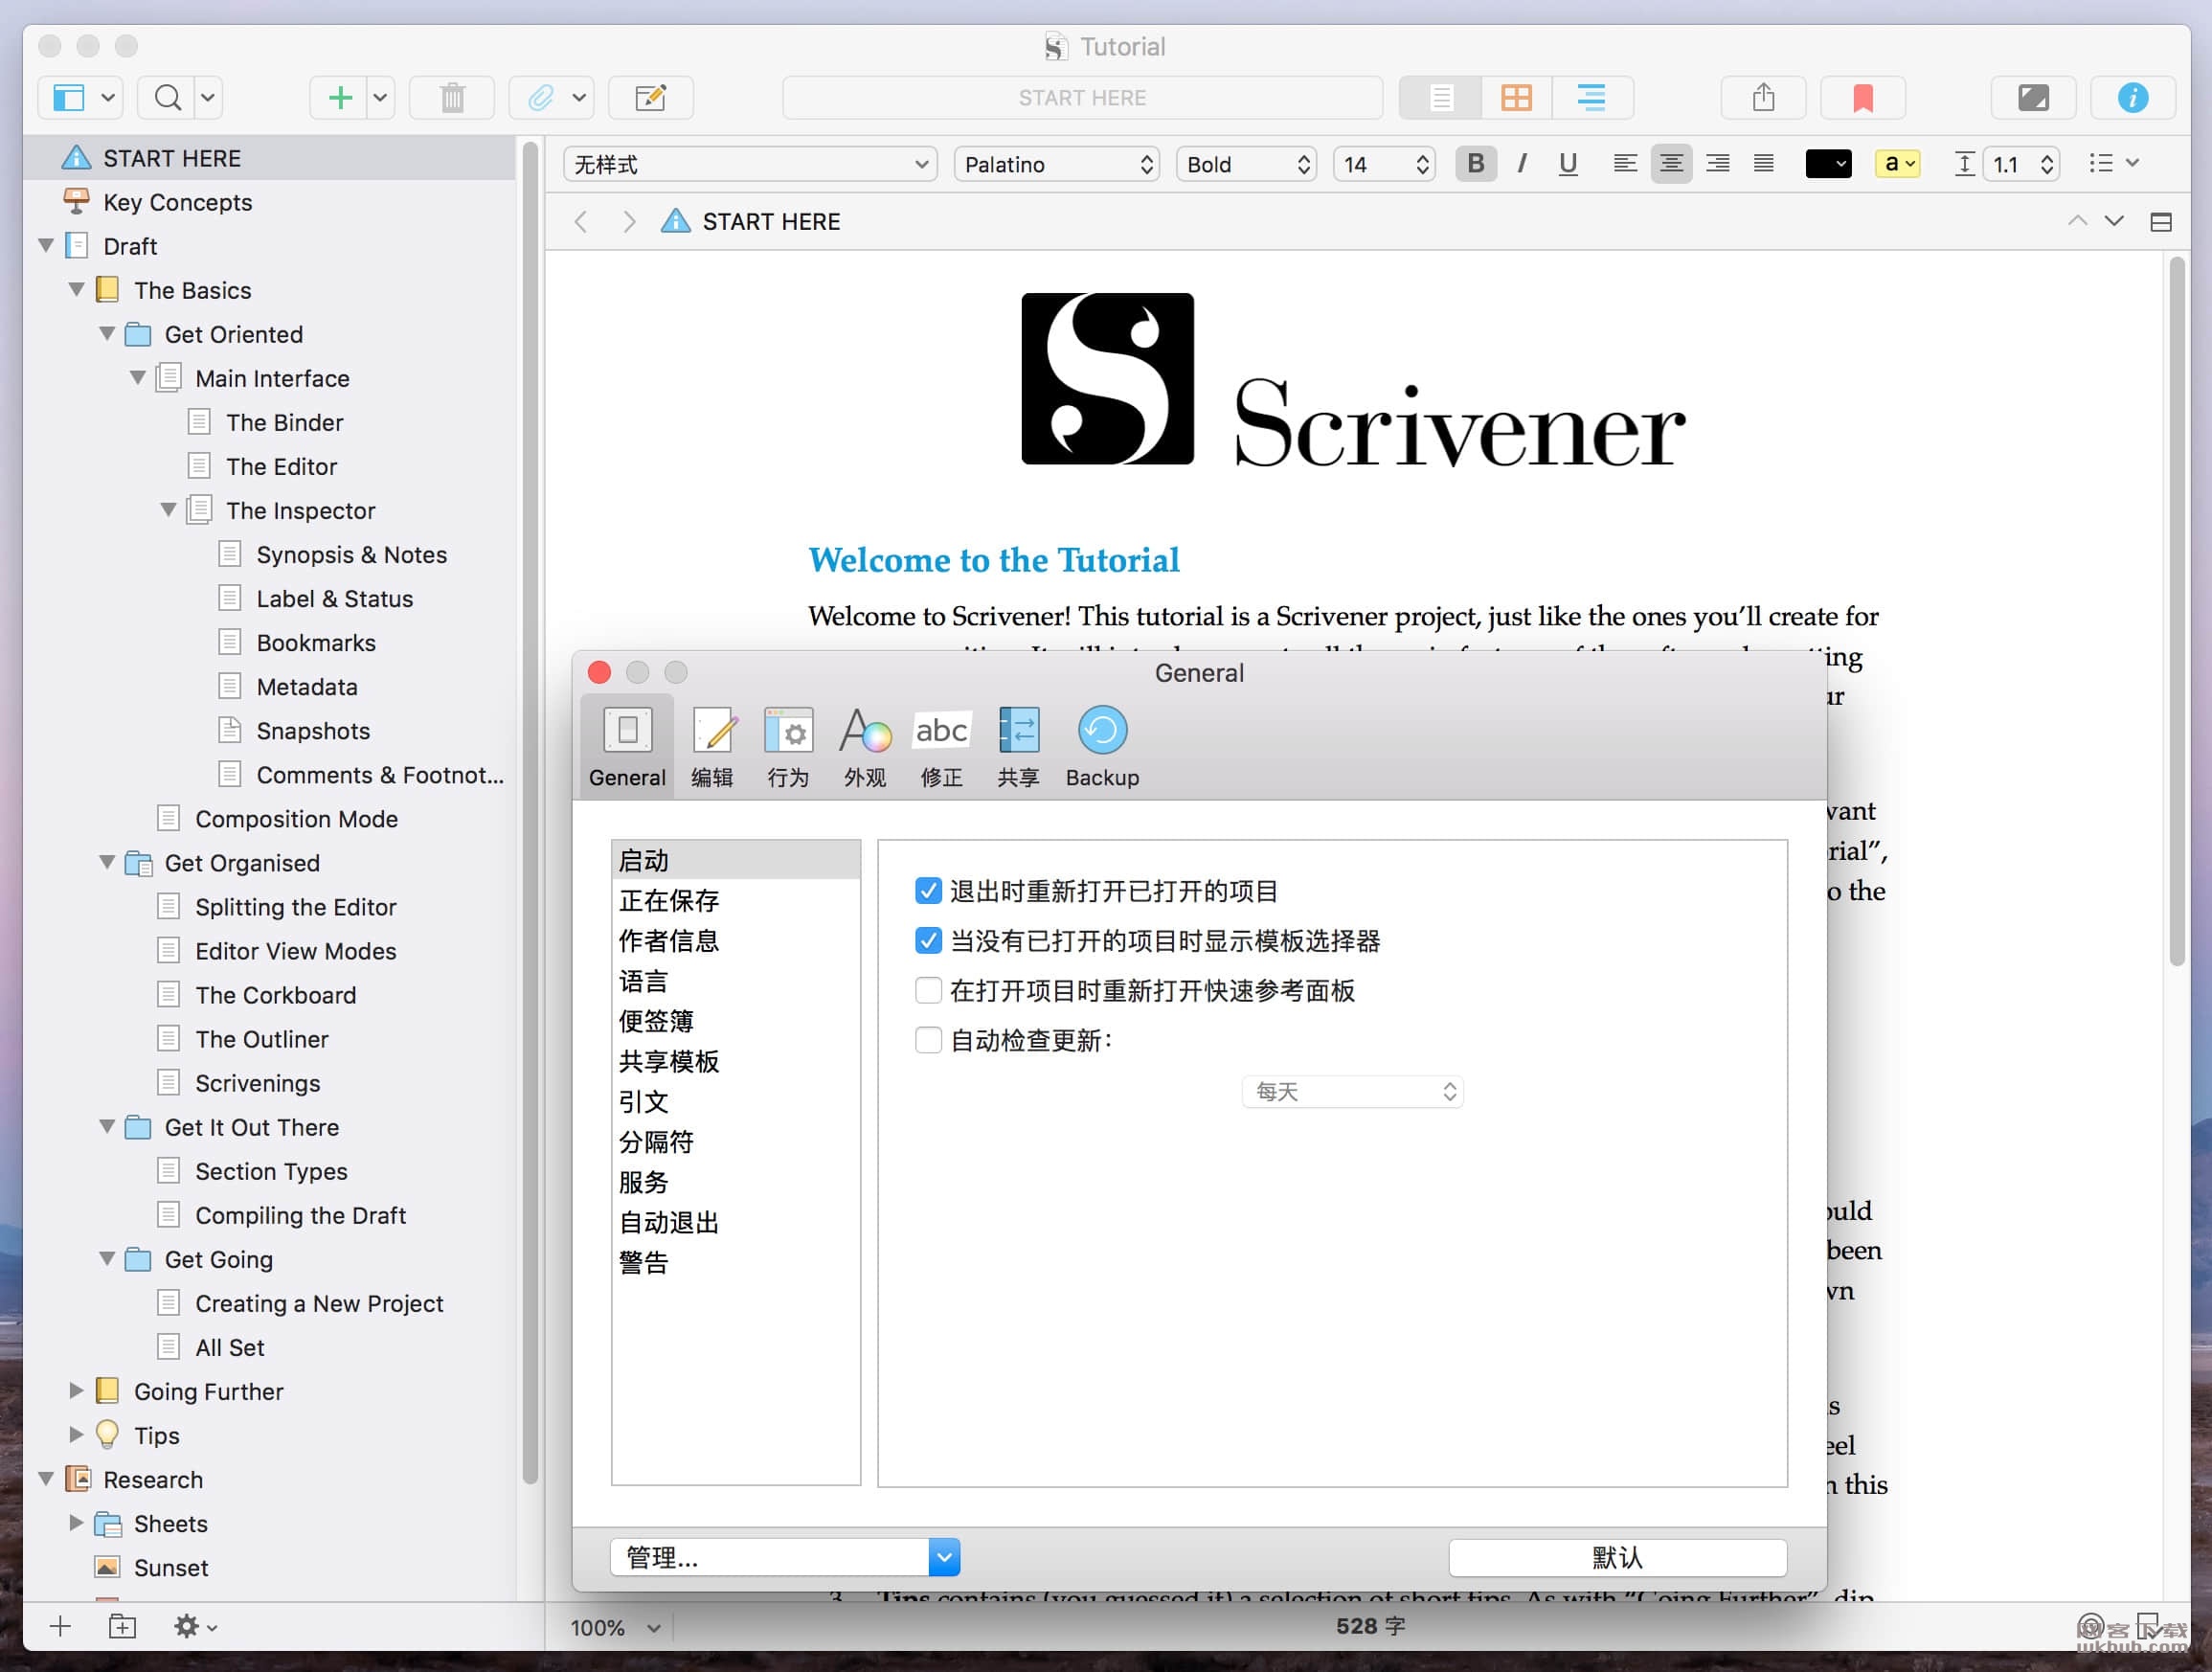Switch to the General preferences tab
The width and height of the screenshot is (2212, 1672).
coord(627,746)
